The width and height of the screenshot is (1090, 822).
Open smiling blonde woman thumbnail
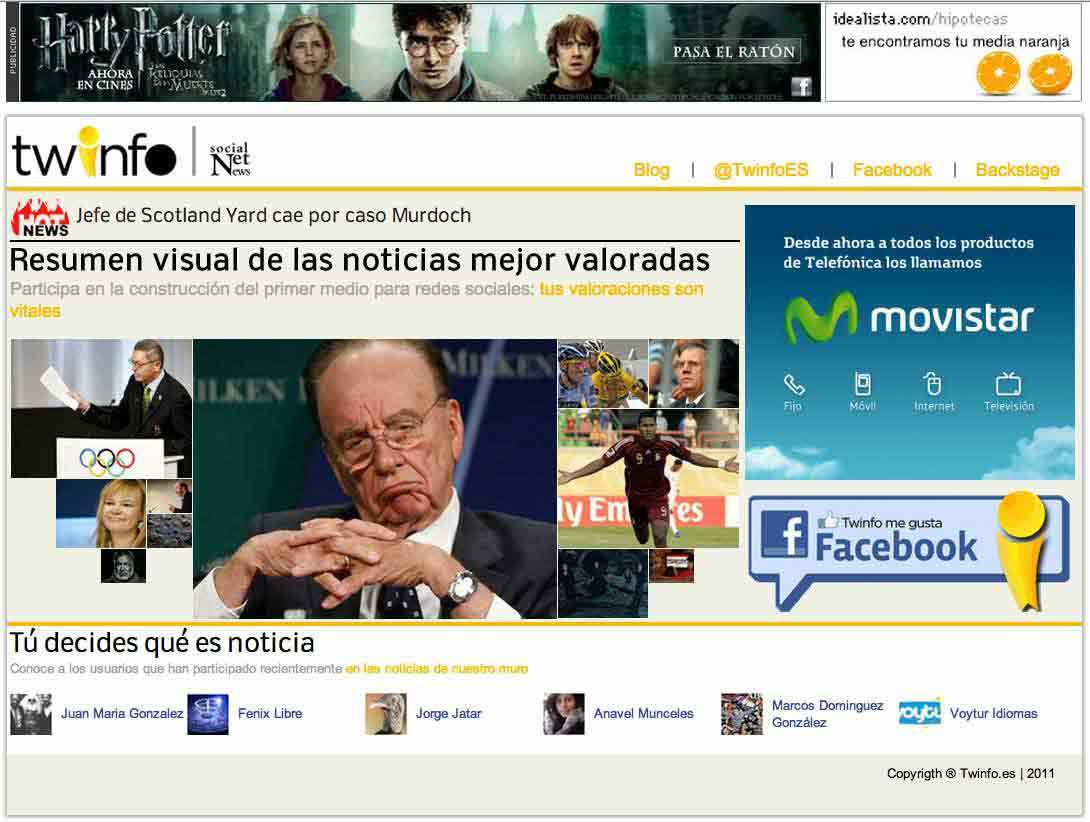[101, 513]
